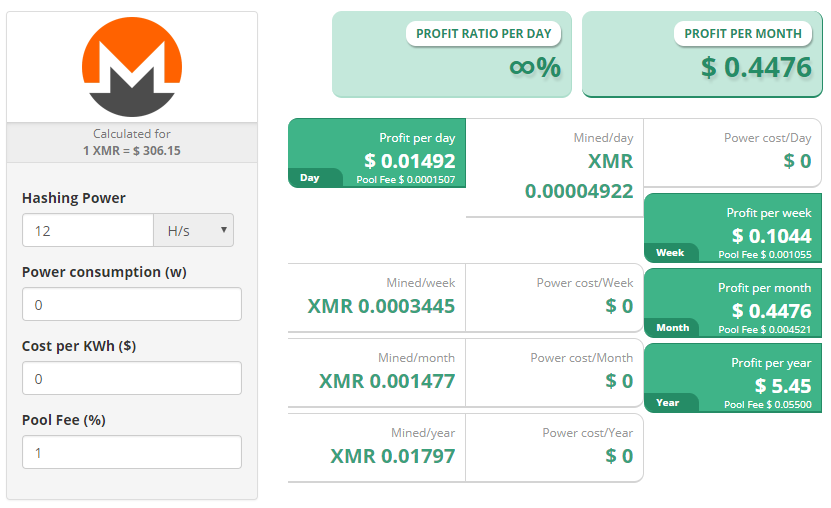Image resolution: width=831 pixels, height=508 pixels.
Task: Click the Cost per KWh ($) label
Action: point(79,346)
